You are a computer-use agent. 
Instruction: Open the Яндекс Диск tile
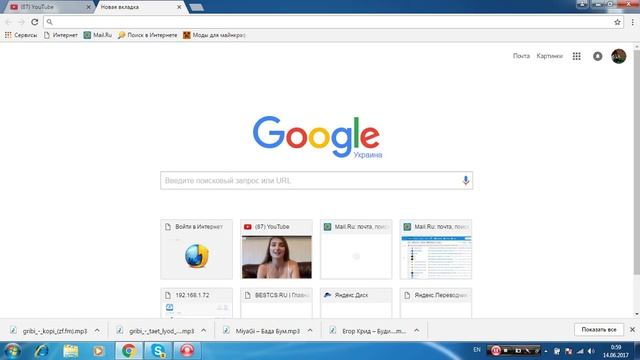pos(356,303)
